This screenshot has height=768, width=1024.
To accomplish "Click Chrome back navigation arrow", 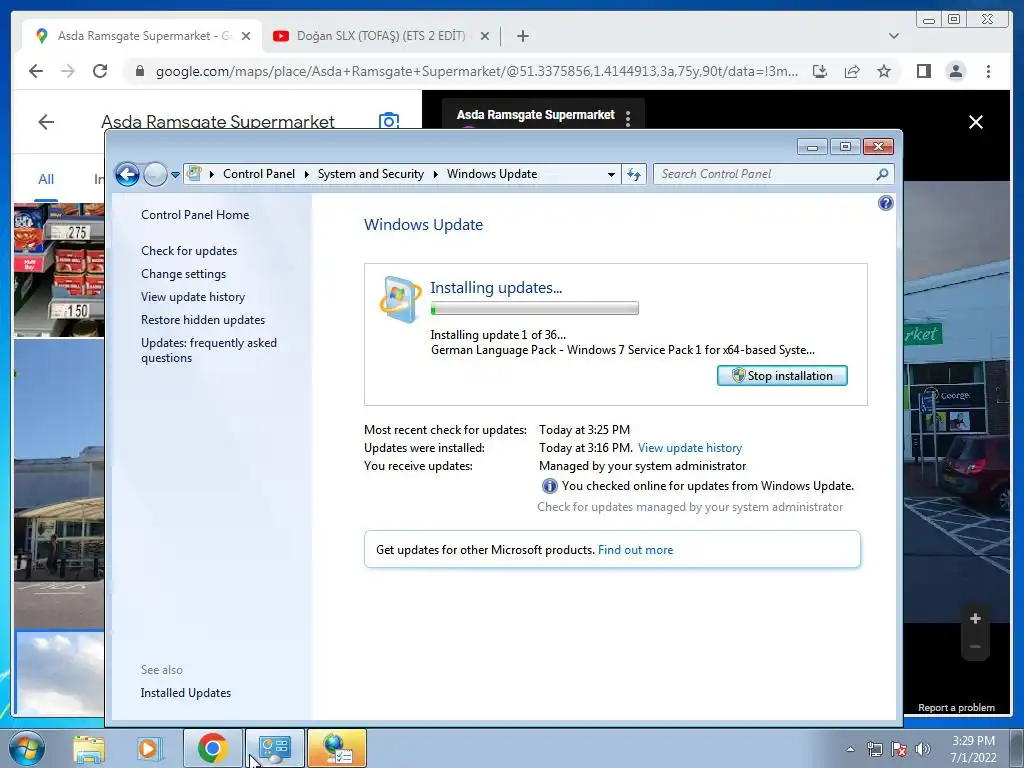I will click(x=36, y=71).
